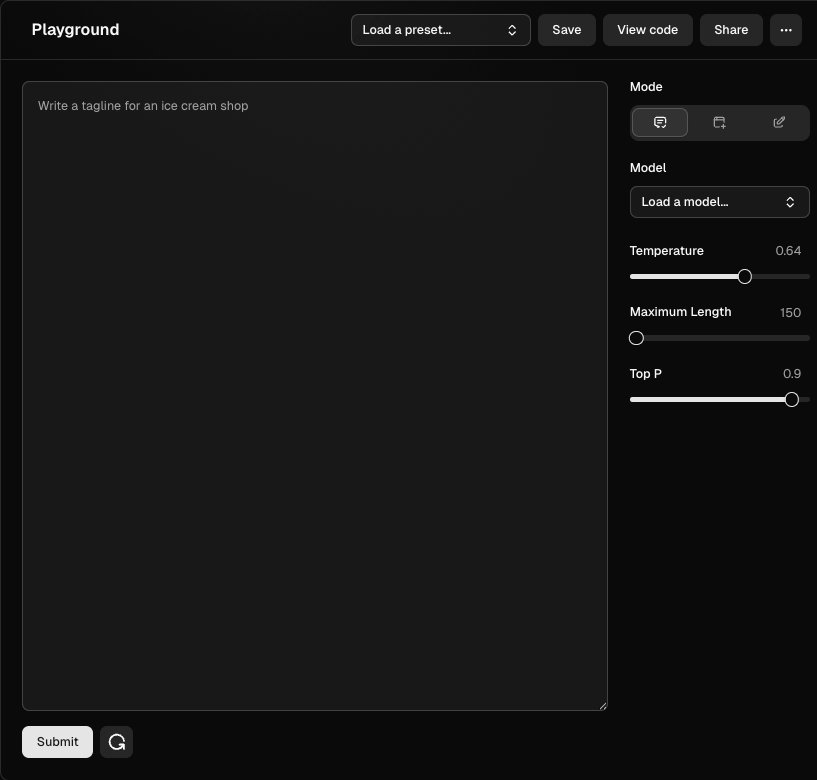Click the Maximum Length value 150
817x780 pixels.
point(790,313)
